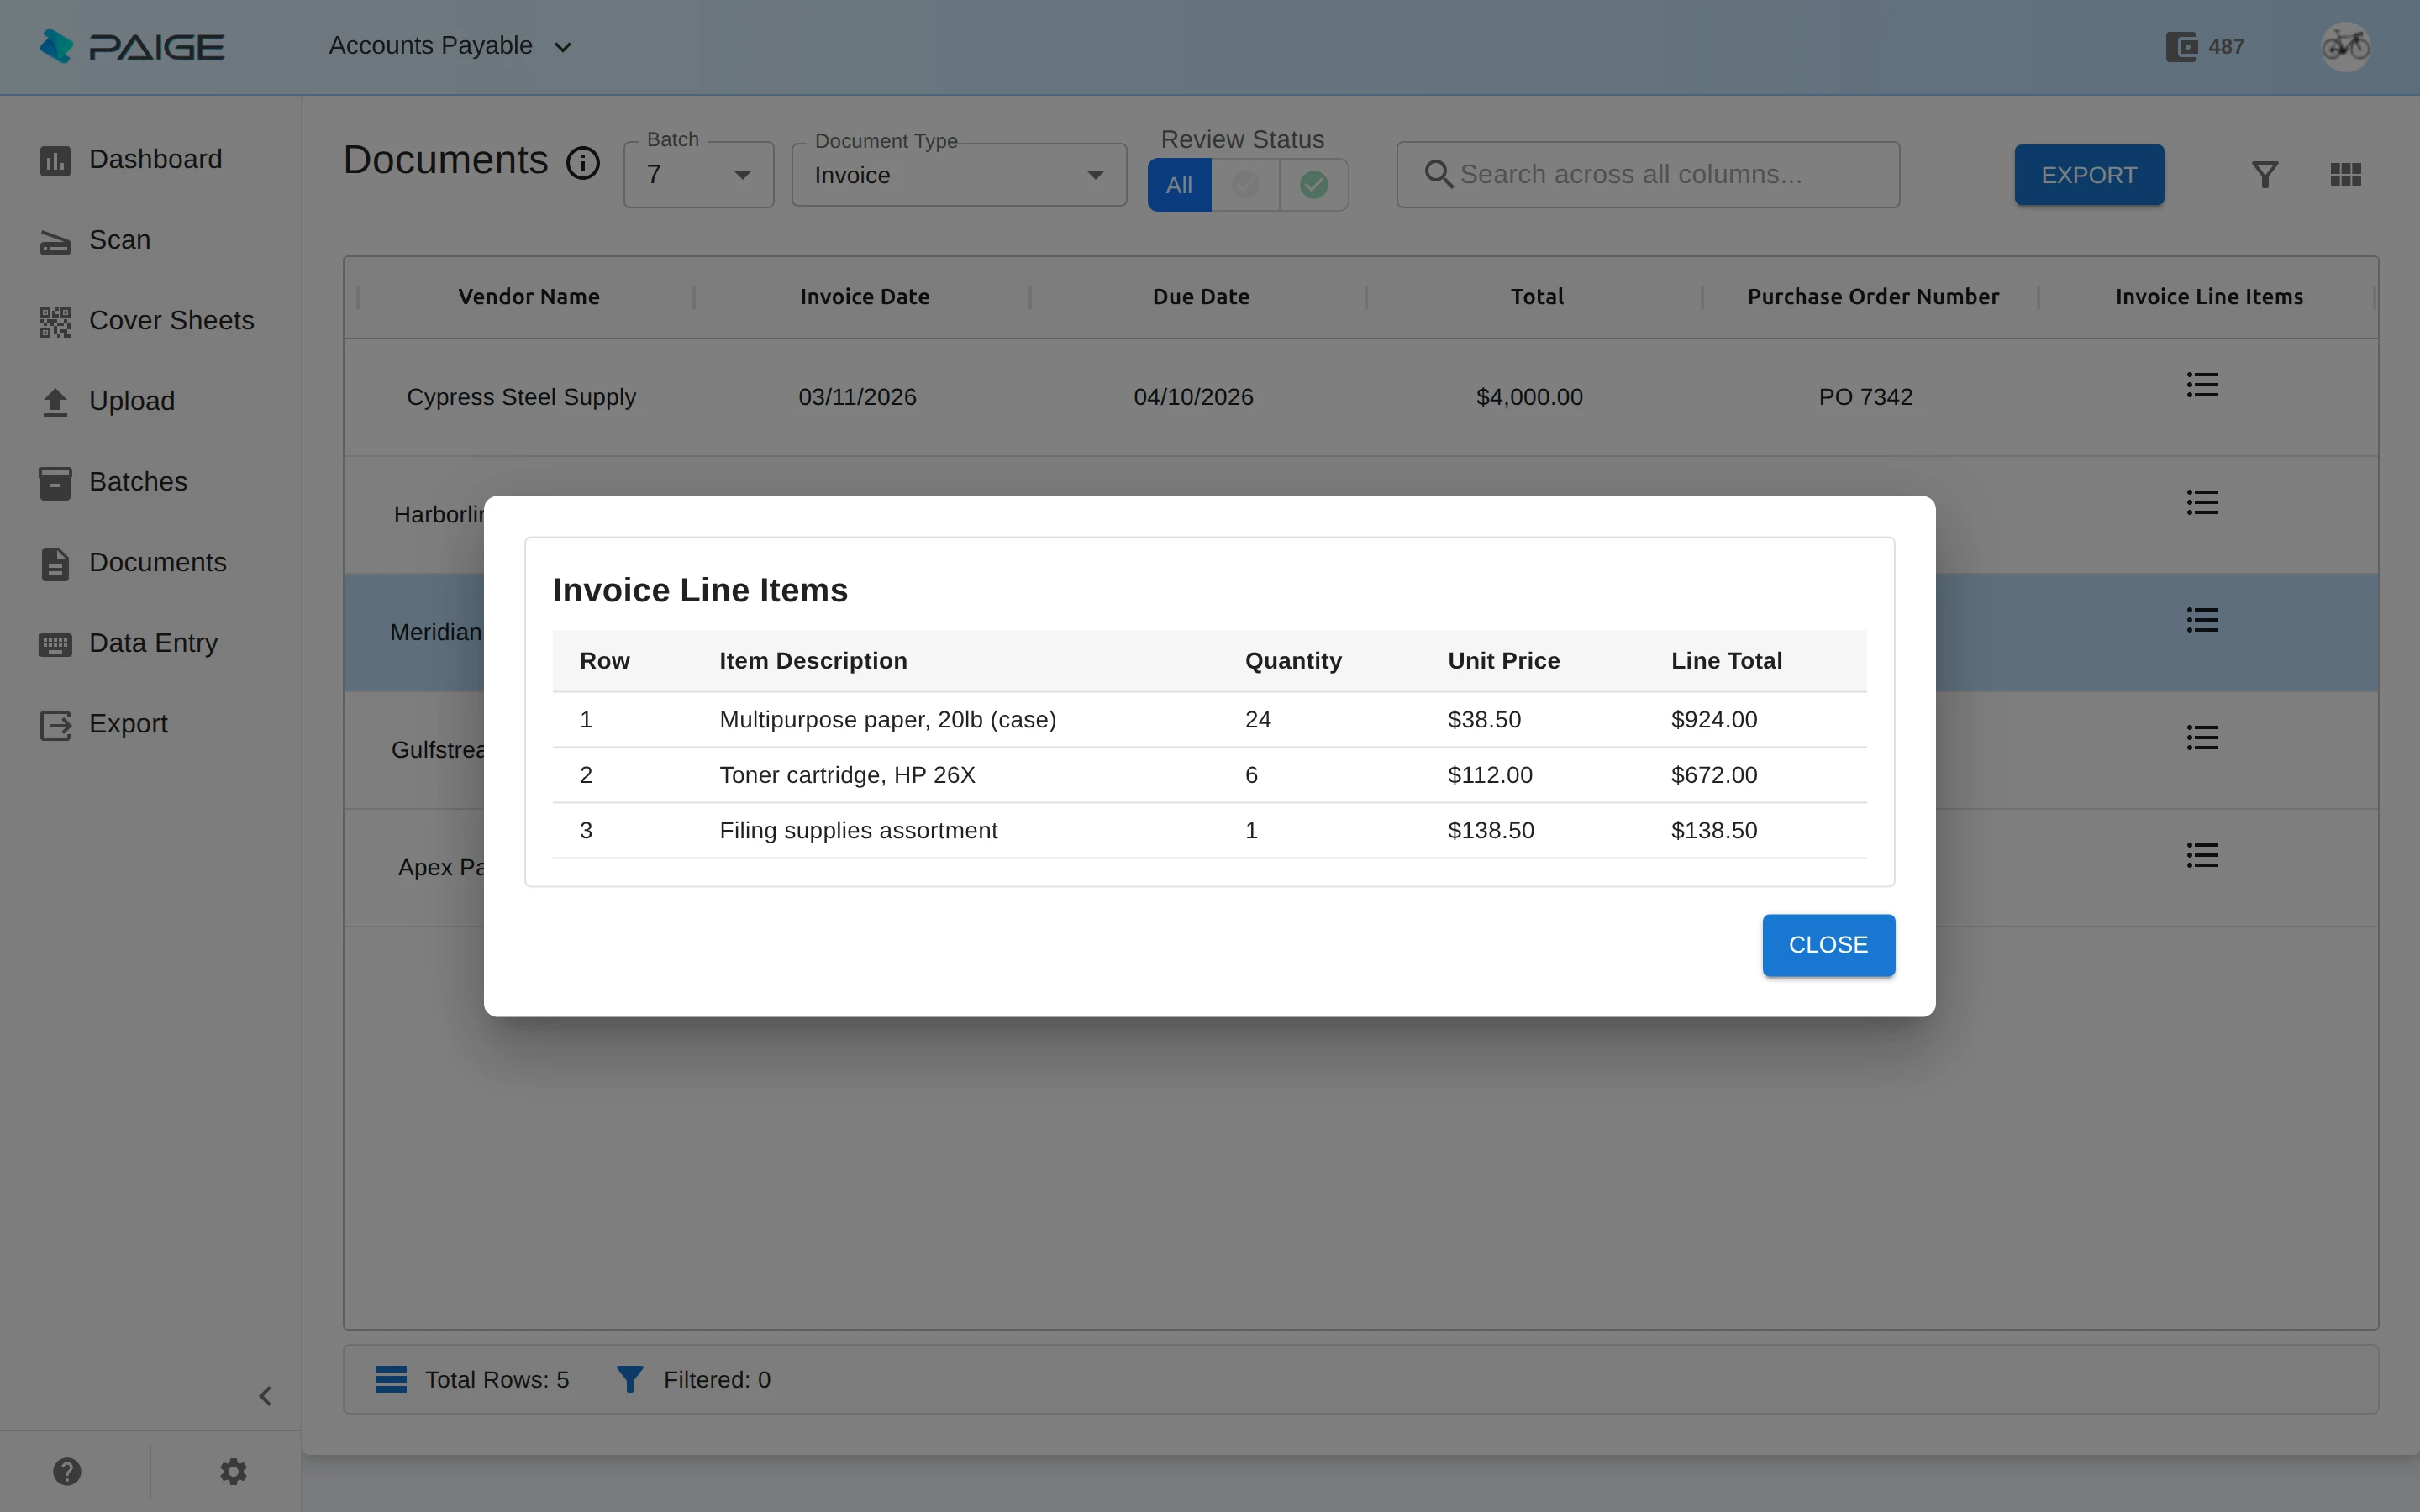The height and width of the screenshot is (1512, 2420).
Task: Open the column grid view icon
Action: tap(2346, 175)
